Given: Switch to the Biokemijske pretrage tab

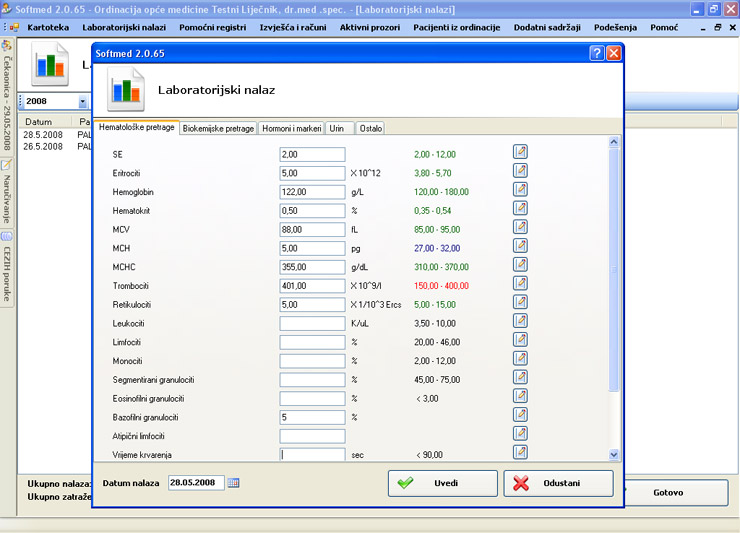Looking at the screenshot, I should click(218, 128).
